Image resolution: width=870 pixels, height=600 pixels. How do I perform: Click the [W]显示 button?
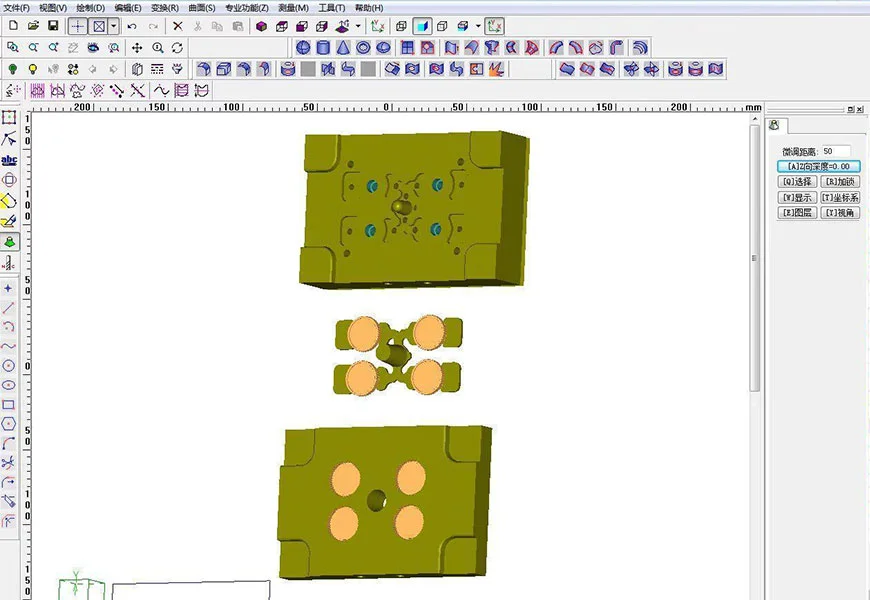click(797, 197)
